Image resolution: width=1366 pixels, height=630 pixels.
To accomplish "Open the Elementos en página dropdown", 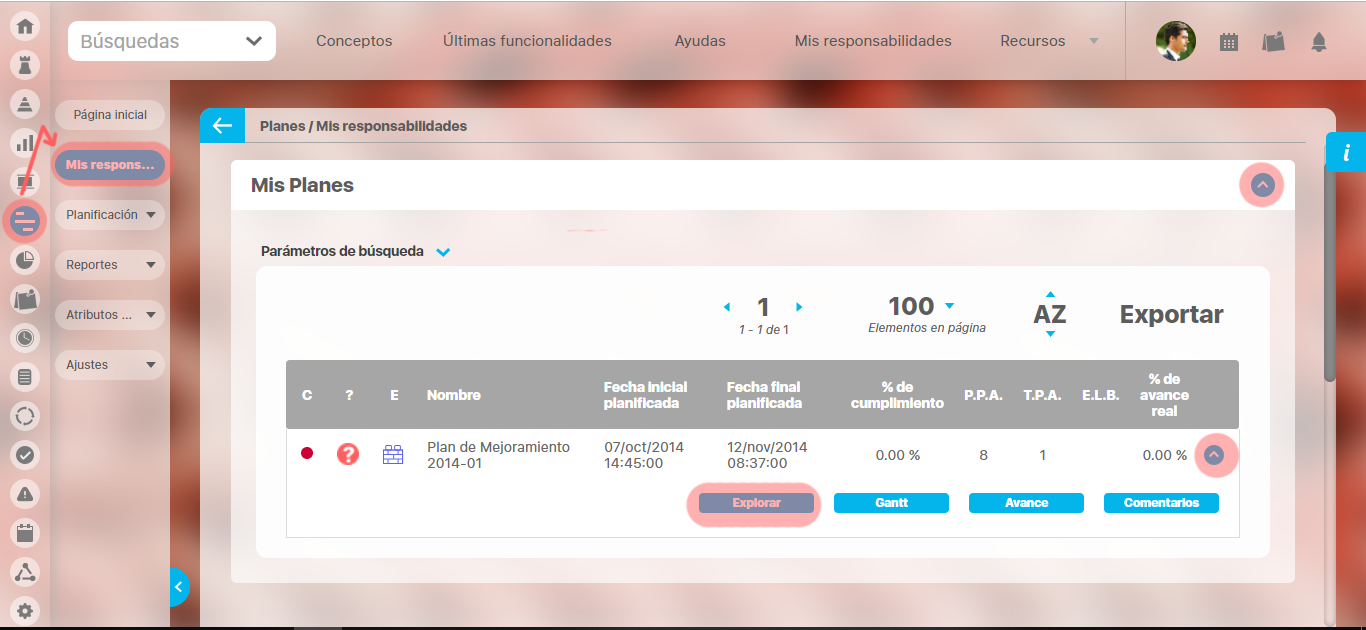I will click(x=949, y=306).
